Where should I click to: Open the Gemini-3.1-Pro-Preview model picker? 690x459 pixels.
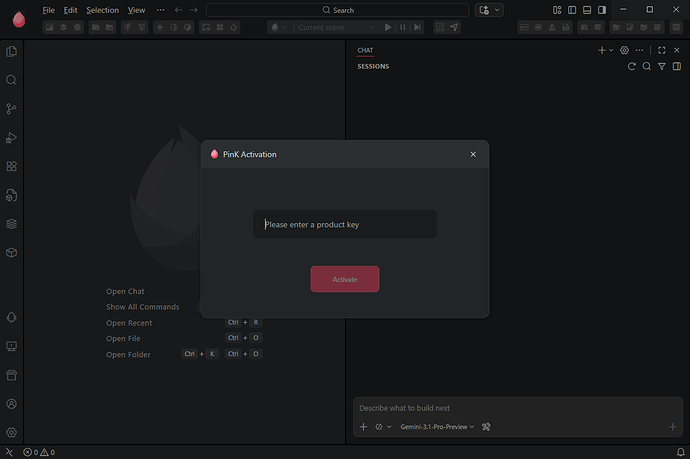point(437,427)
